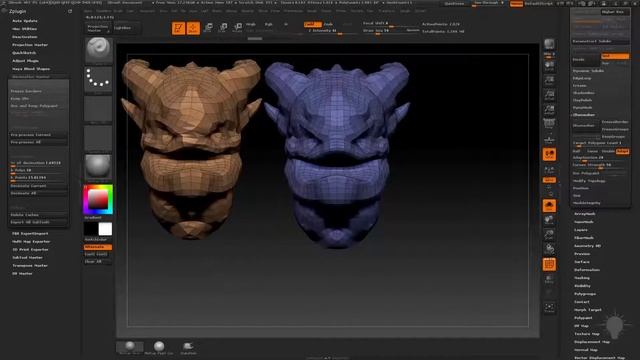Toggle the Transp transparency icon
The image size is (640, 360).
(549, 279)
